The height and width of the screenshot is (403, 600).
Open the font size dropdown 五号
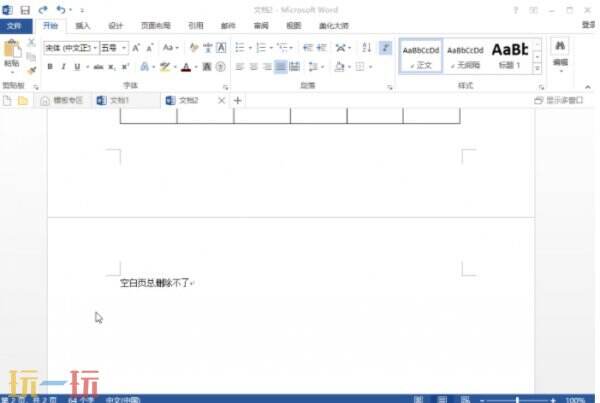124,48
